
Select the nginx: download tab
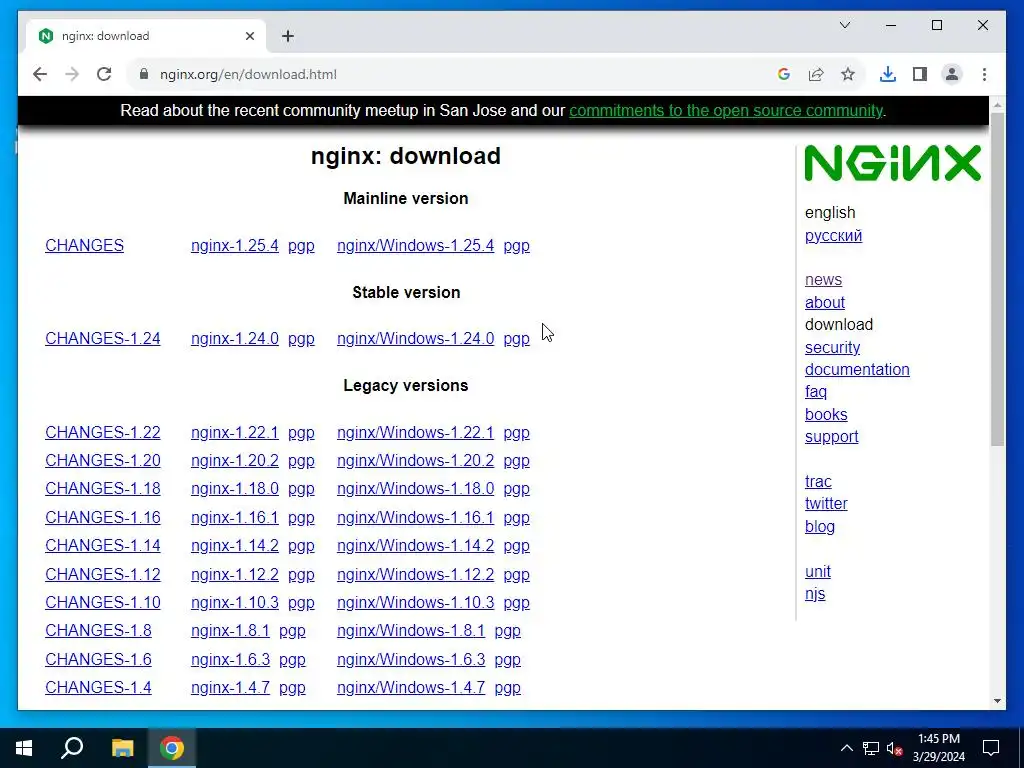(147, 36)
